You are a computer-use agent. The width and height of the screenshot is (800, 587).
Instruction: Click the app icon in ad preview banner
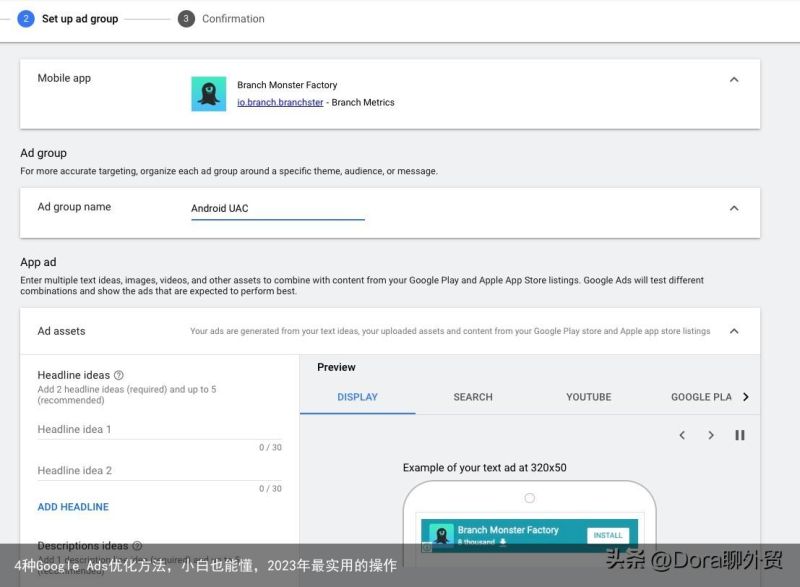441,534
